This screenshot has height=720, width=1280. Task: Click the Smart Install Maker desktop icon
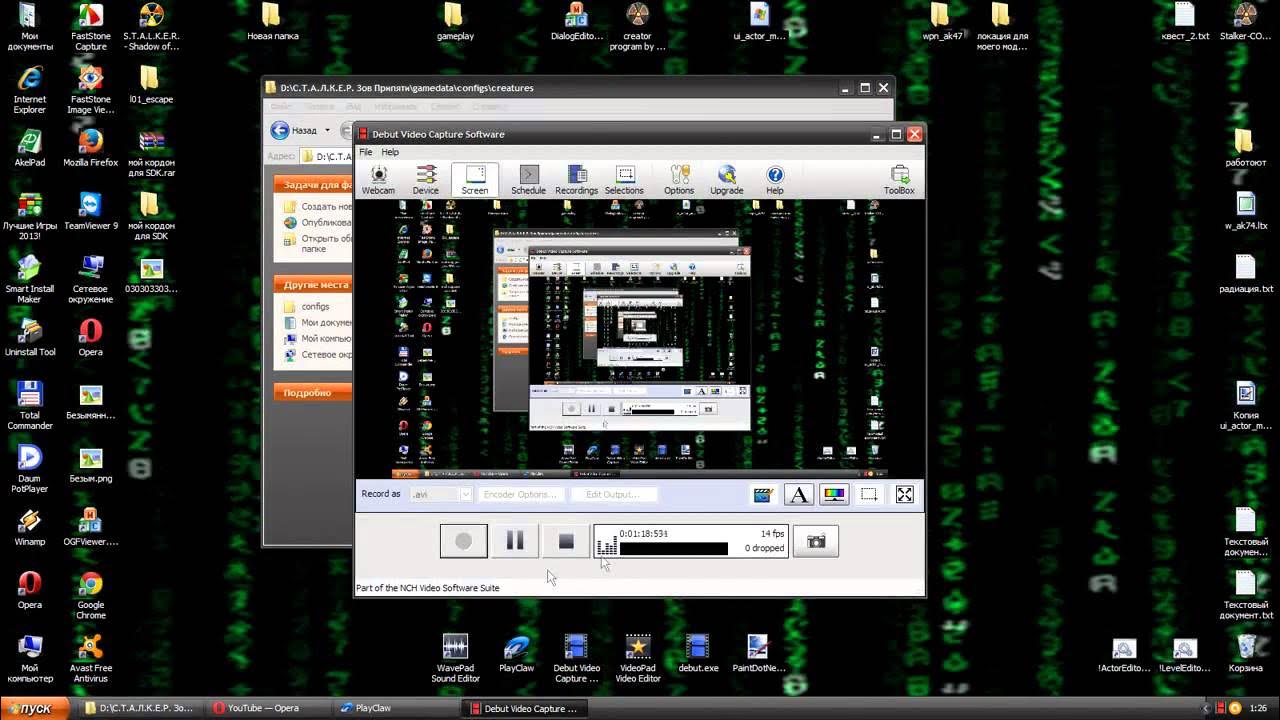tap(30, 279)
